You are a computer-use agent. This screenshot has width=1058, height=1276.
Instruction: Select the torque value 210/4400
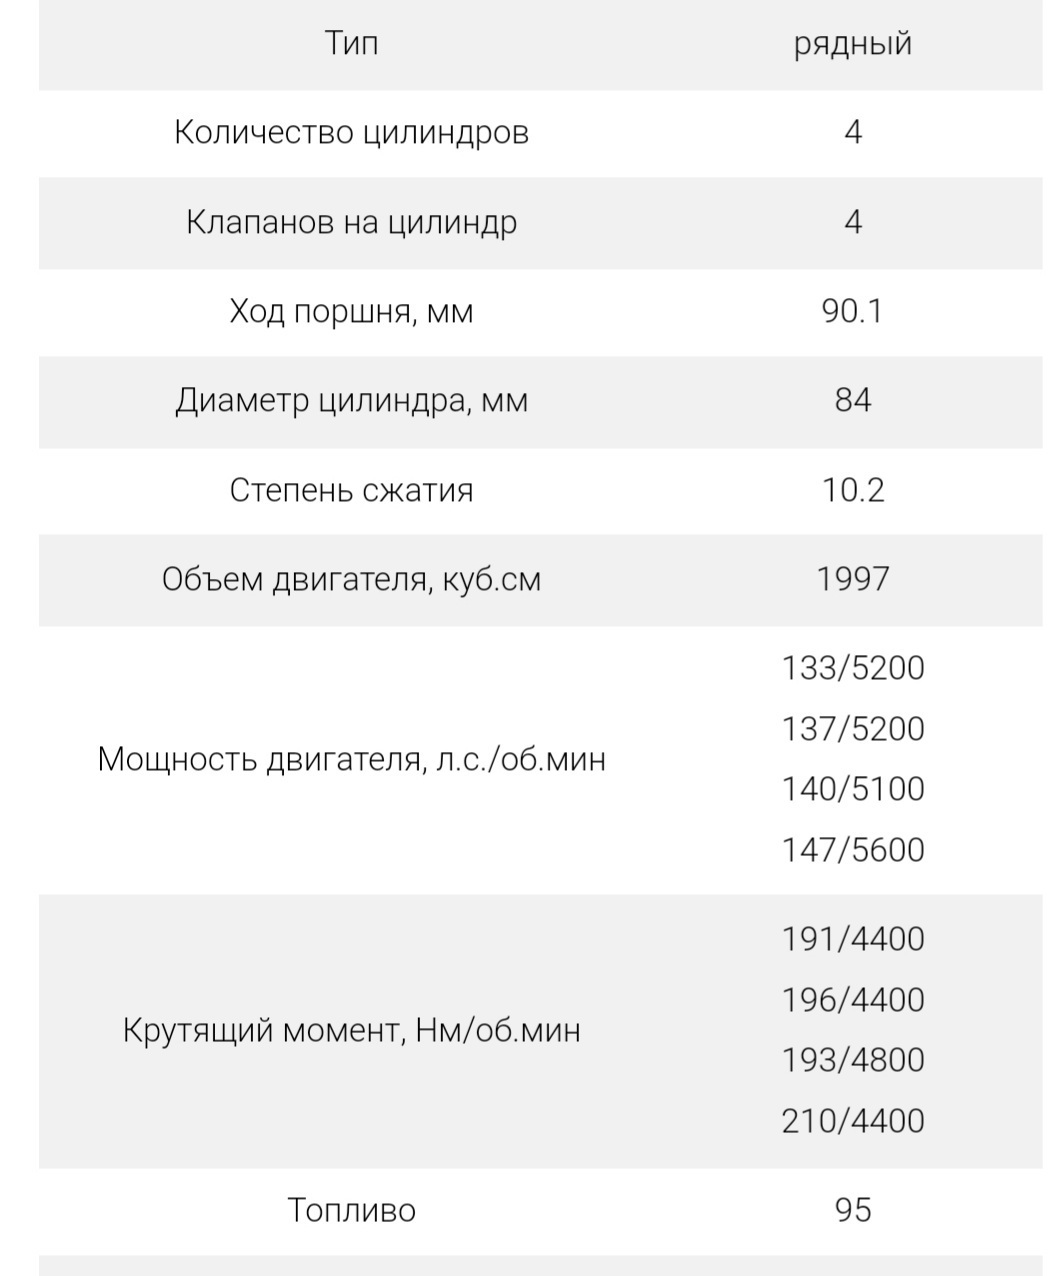pyautogui.click(x=852, y=1121)
